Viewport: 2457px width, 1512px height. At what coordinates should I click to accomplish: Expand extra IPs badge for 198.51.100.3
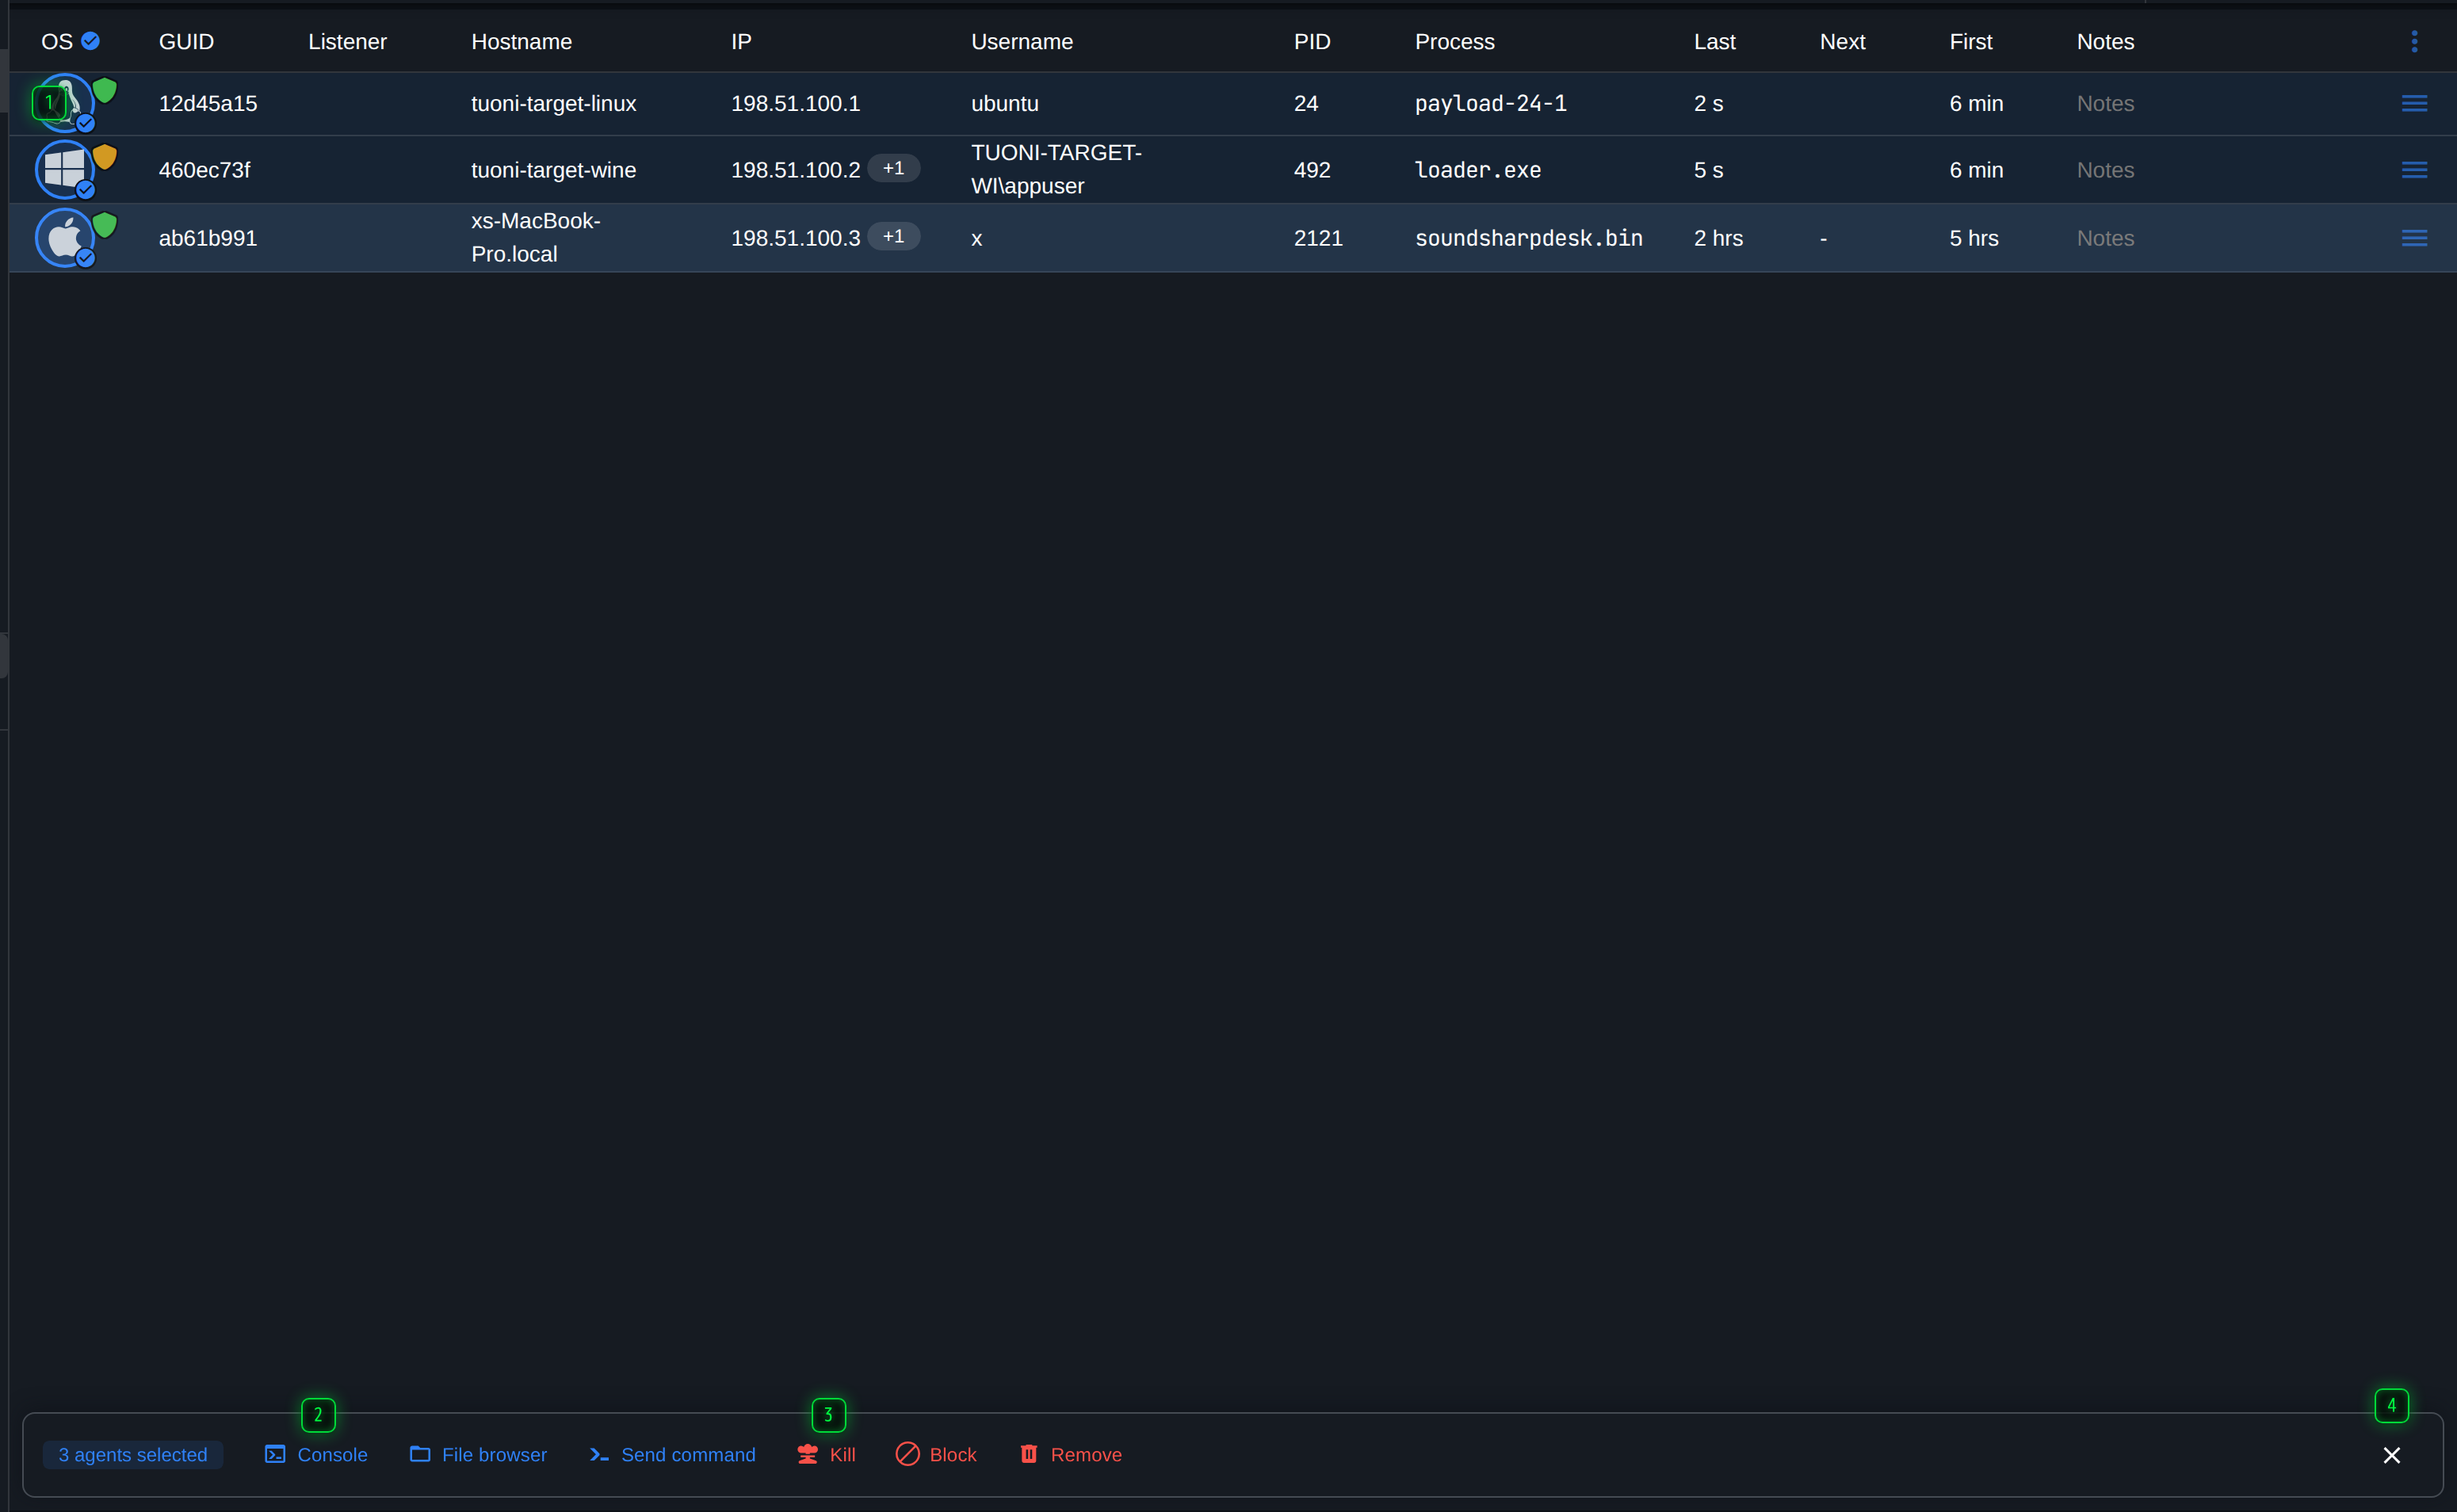pyautogui.click(x=893, y=236)
